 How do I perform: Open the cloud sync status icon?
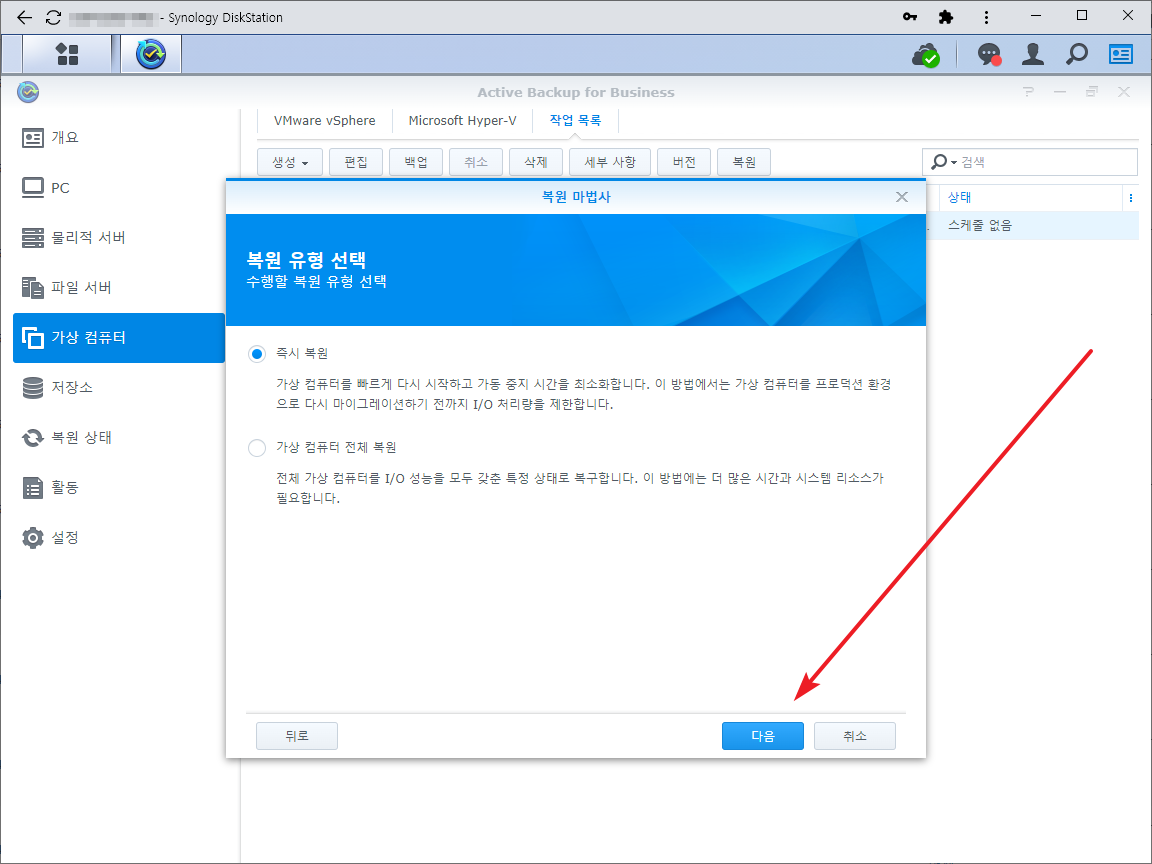click(926, 54)
